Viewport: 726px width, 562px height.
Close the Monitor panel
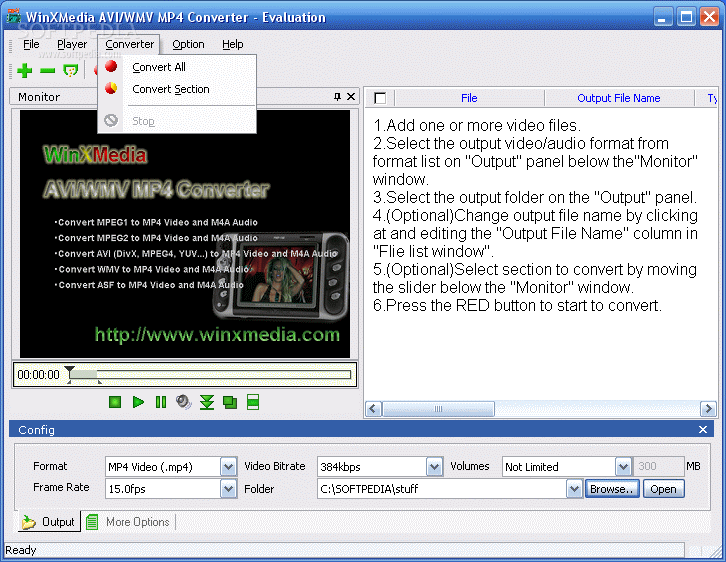(x=351, y=96)
